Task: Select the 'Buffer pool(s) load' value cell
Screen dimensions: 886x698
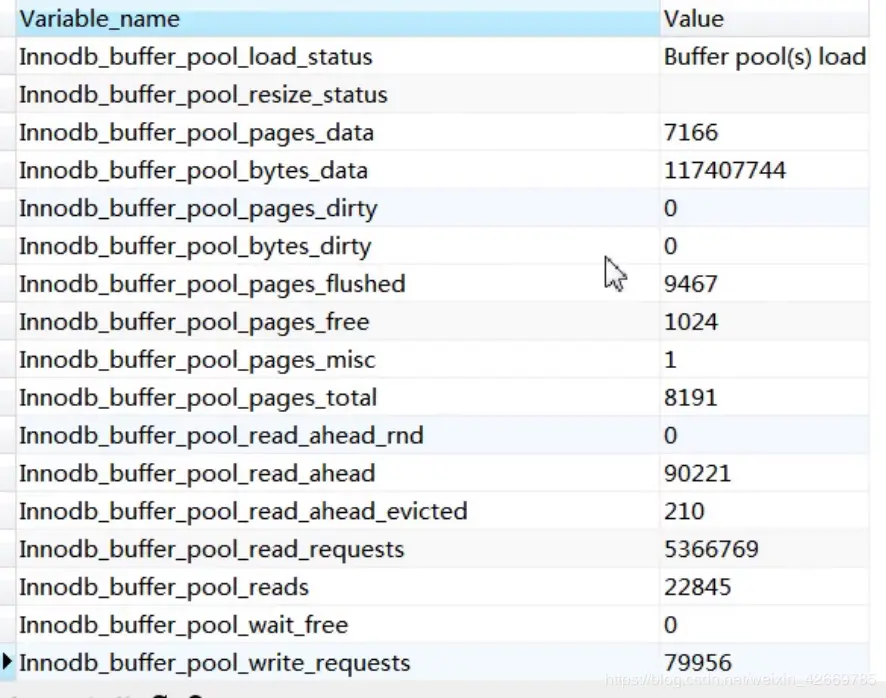Action: pos(765,57)
